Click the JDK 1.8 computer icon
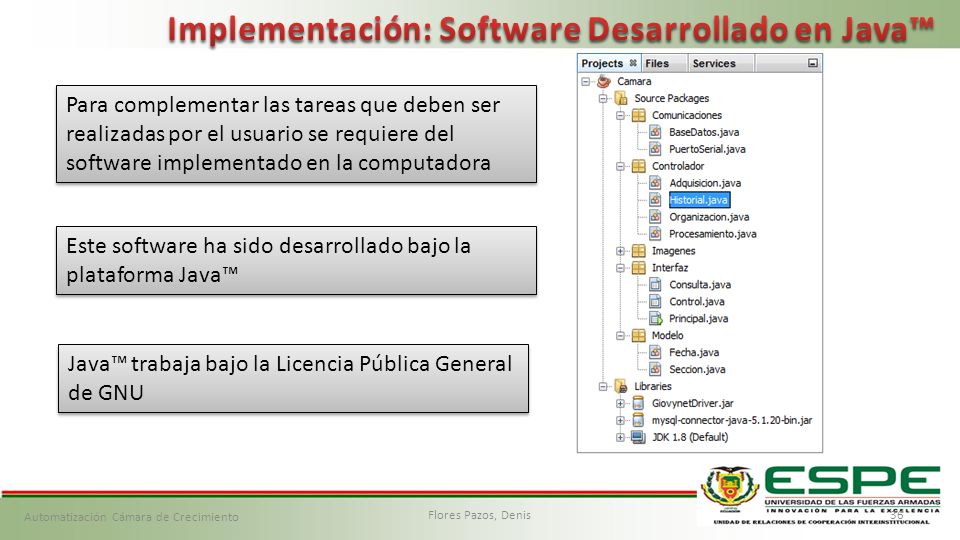Image resolution: width=960 pixels, height=540 pixels. (x=639, y=437)
